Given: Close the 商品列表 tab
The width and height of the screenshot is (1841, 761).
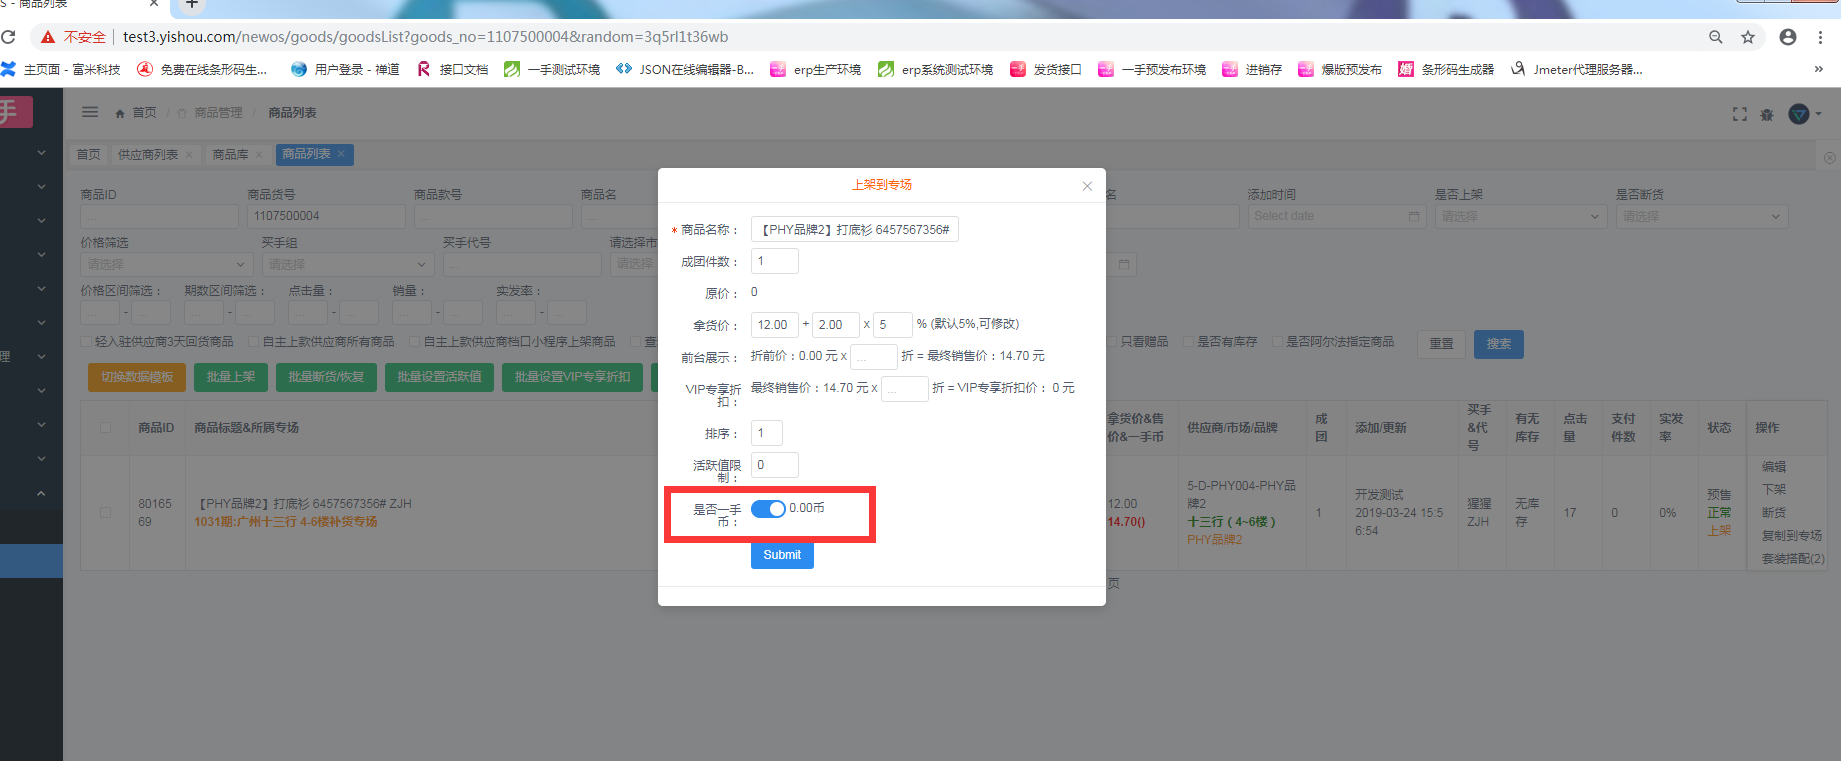Looking at the screenshot, I should click(341, 153).
